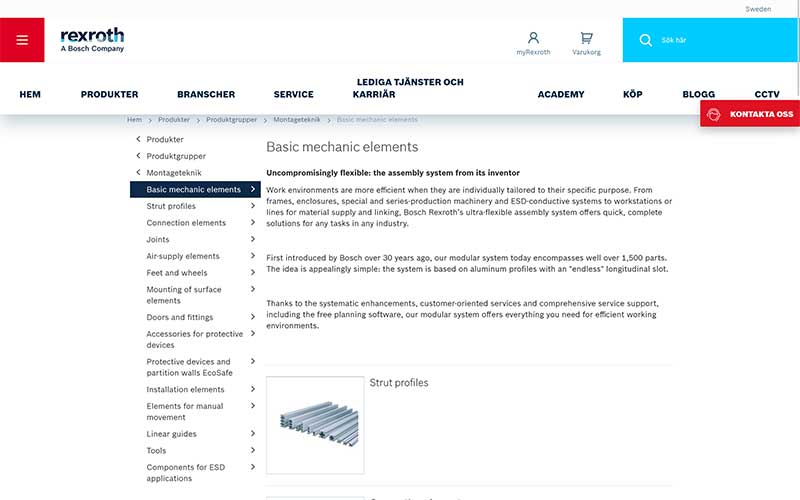This screenshot has height=500, width=800.
Task: Go back to Montageteknik in sidebar
Action: point(173,173)
